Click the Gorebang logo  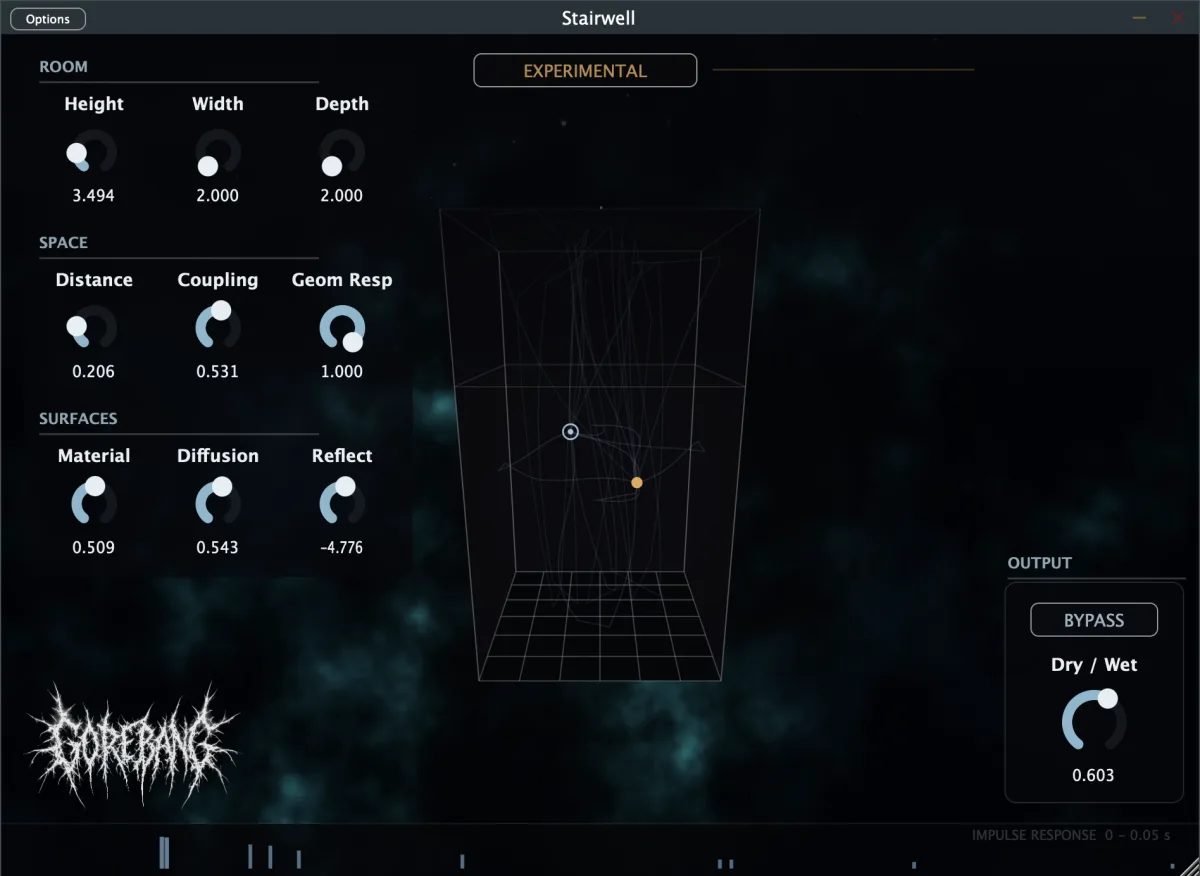(x=133, y=743)
